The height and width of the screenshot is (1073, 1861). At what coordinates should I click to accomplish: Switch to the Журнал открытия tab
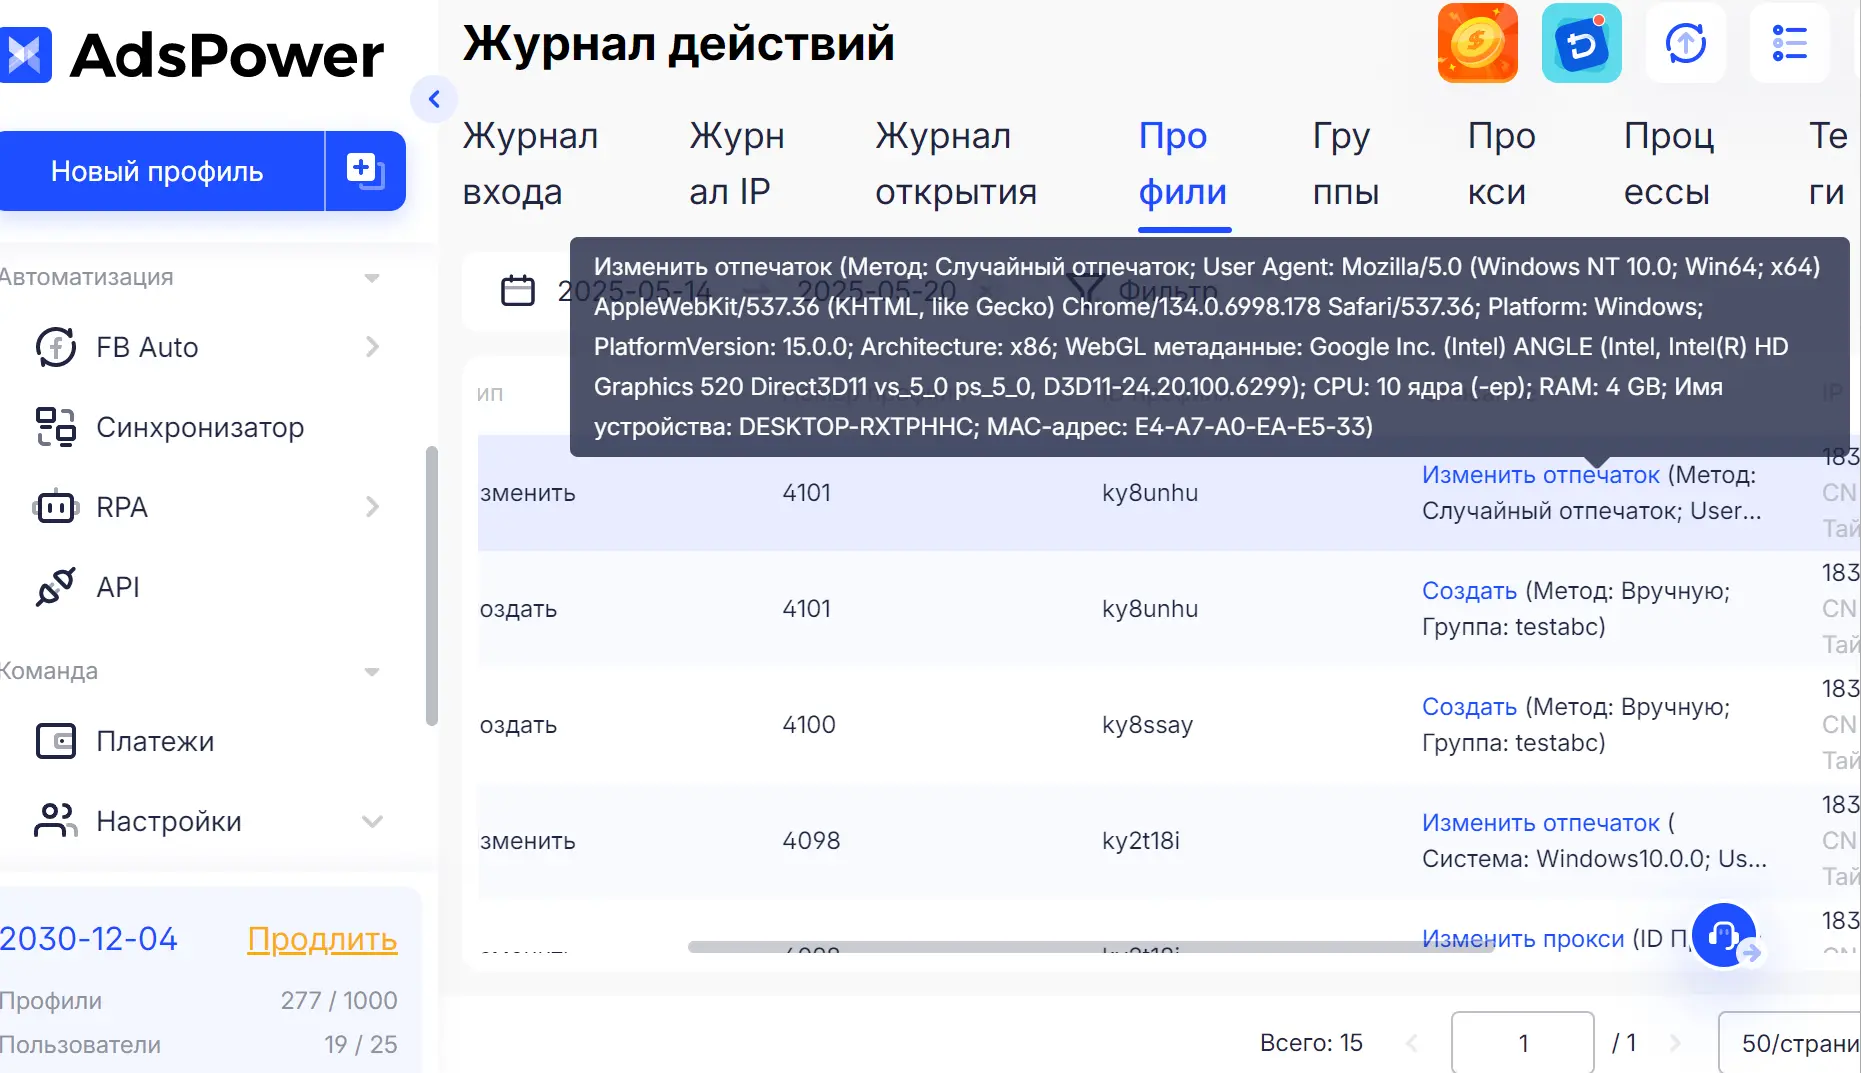[956, 163]
